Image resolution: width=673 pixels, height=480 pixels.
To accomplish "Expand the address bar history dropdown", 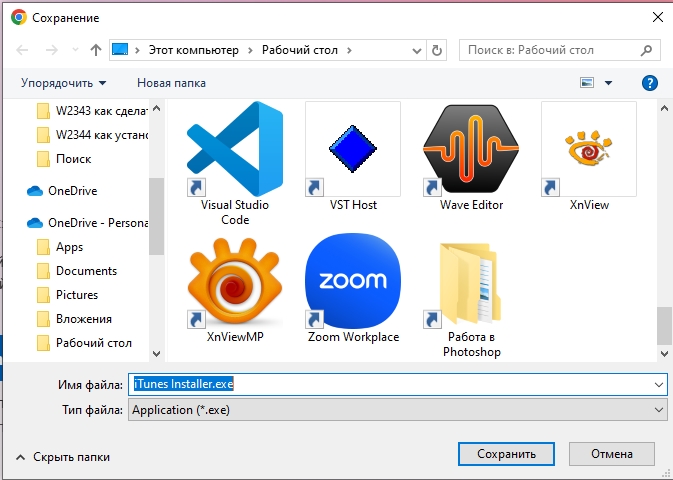I will 416,51.
